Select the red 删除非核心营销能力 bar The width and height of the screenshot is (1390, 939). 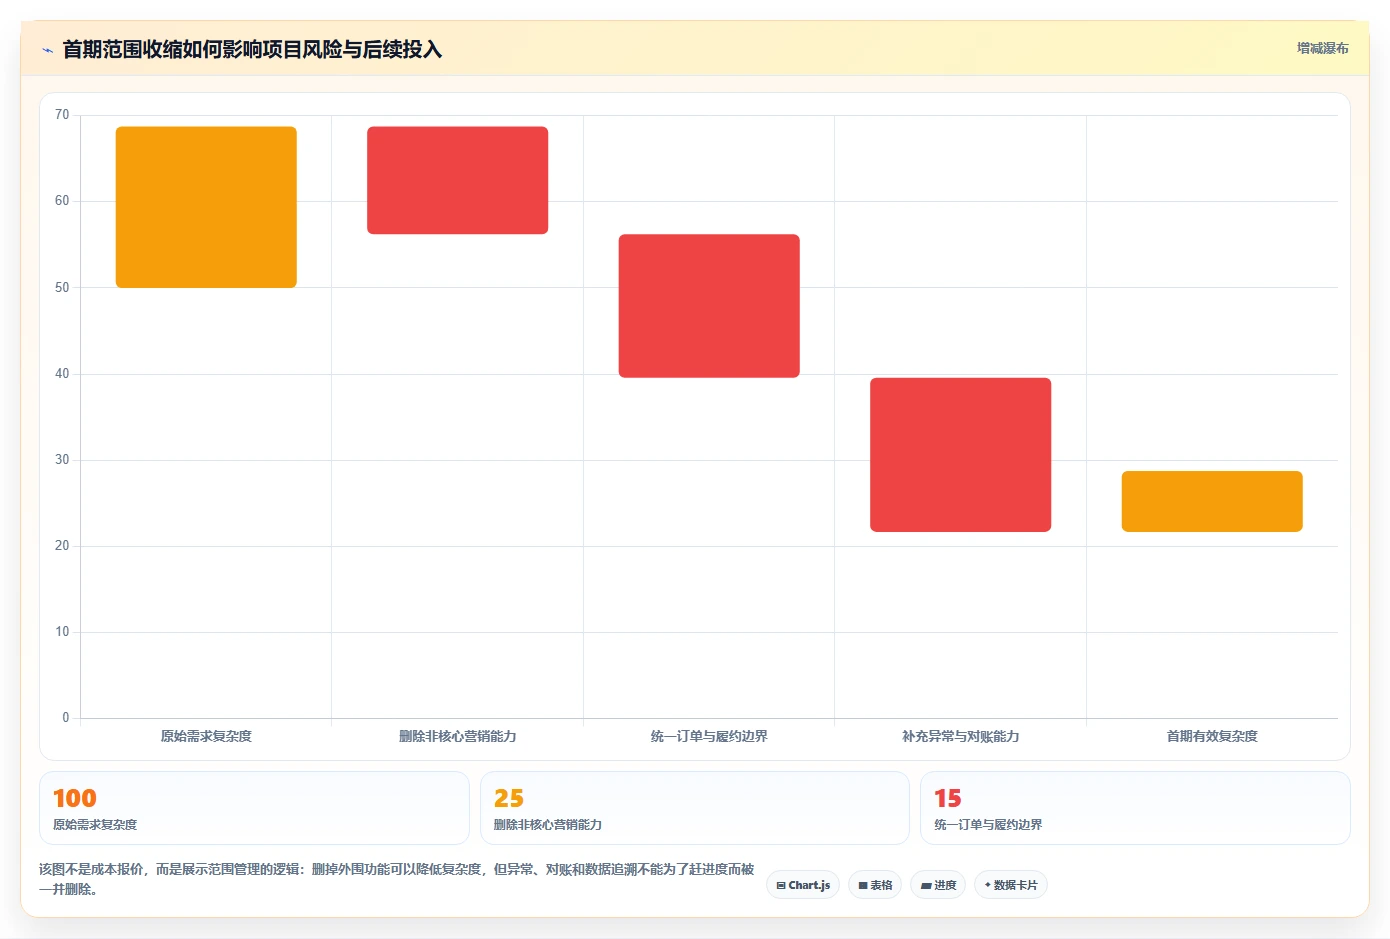tap(457, 180)
